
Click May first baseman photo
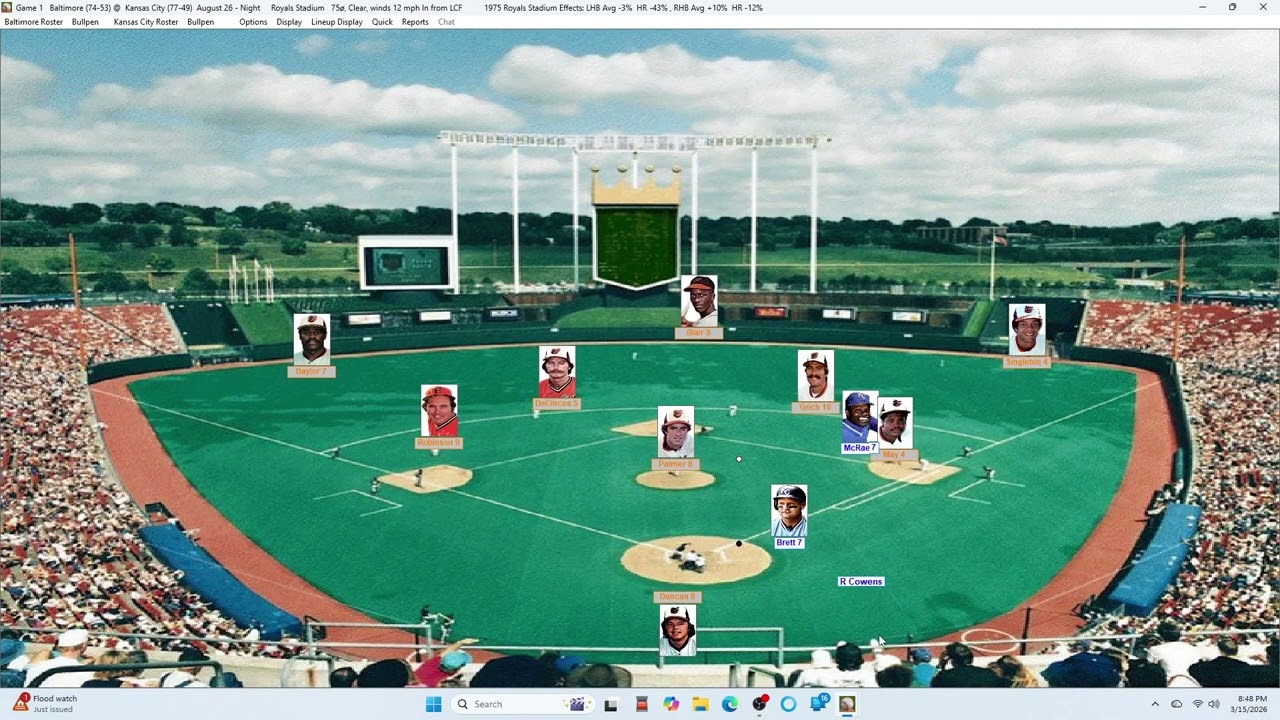pos(895,423)
